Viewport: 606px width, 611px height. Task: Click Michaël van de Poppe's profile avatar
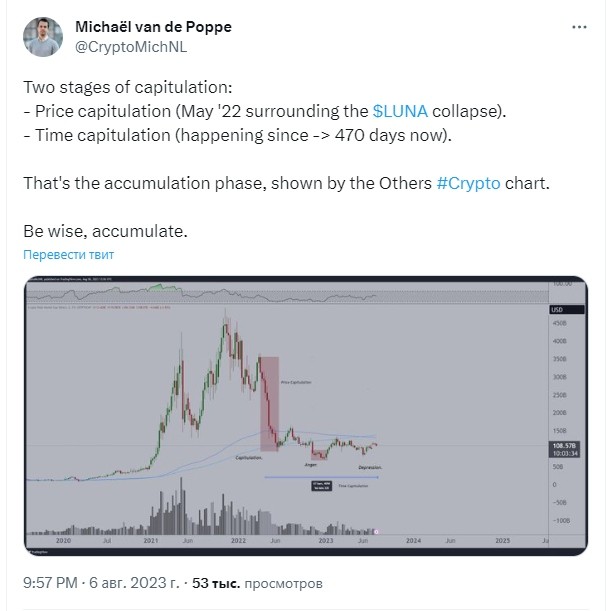(x=43, y=37)
